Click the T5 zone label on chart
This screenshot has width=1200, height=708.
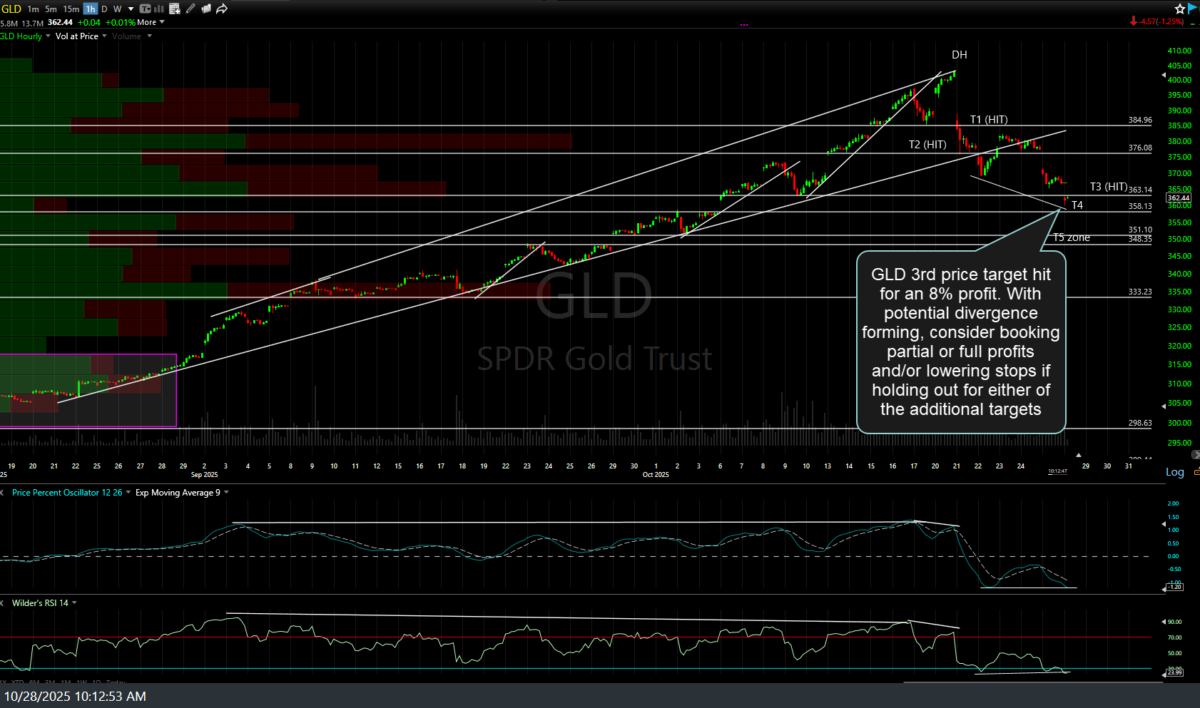pyautogui.click(x=1071, y=238)
